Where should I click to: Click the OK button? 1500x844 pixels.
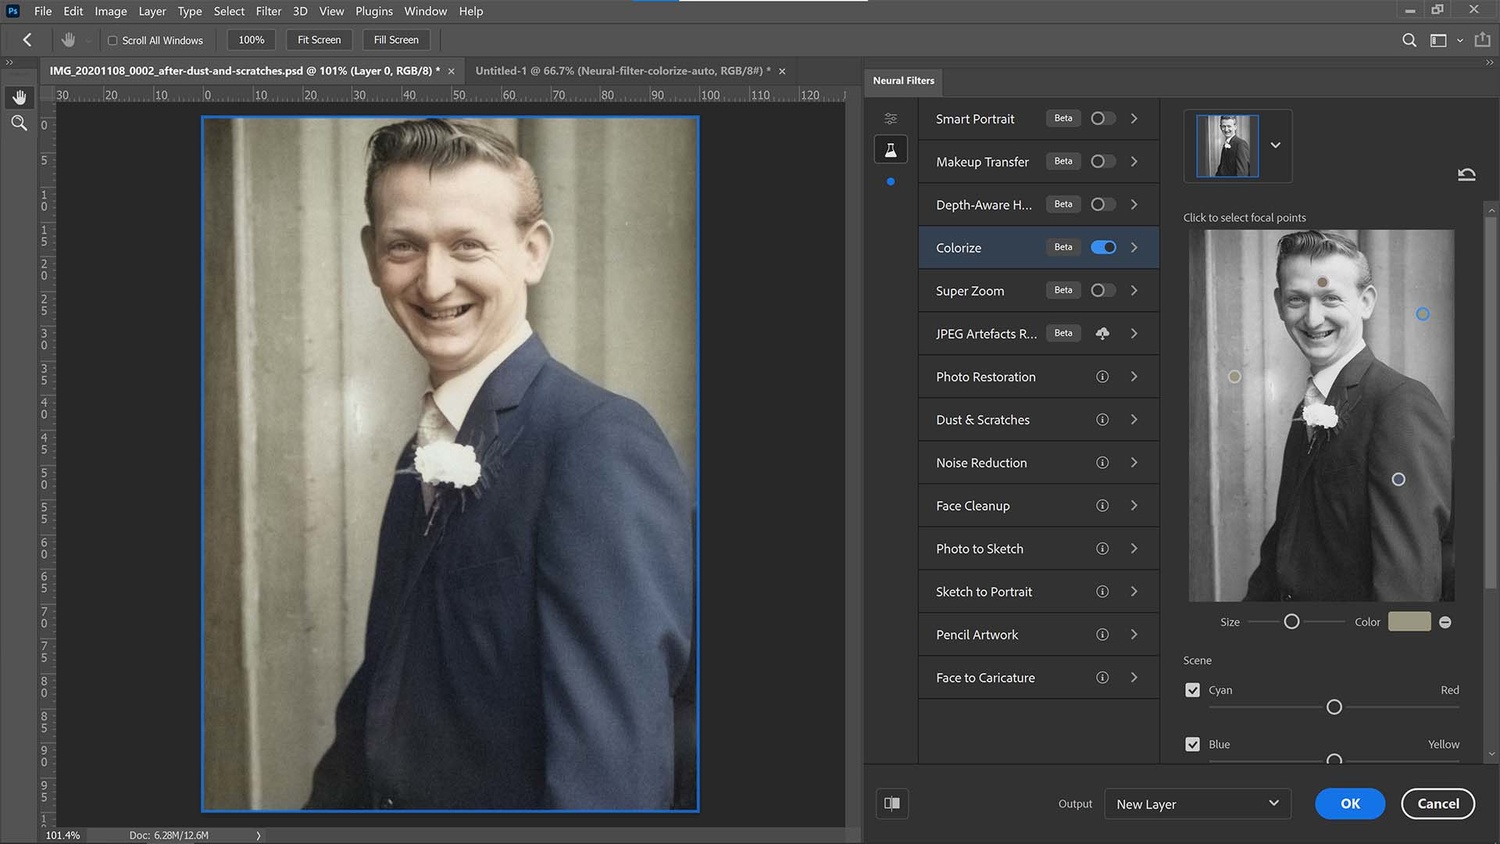pos(1349,803)
